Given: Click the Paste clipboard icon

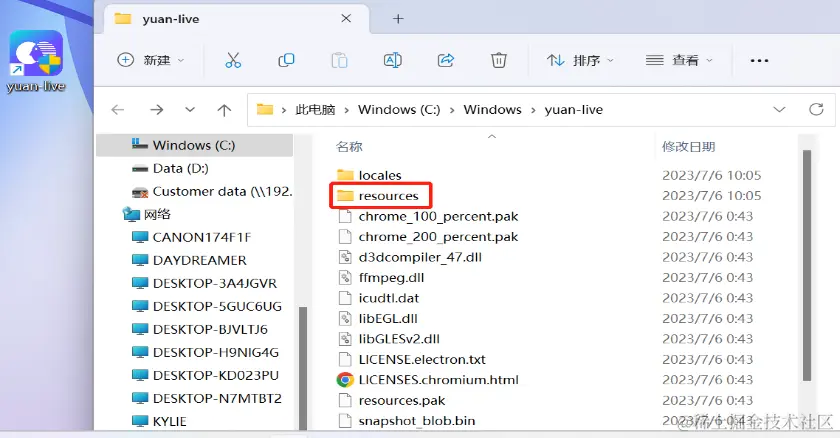Looking at the screenshot, I should coord(339,60).
